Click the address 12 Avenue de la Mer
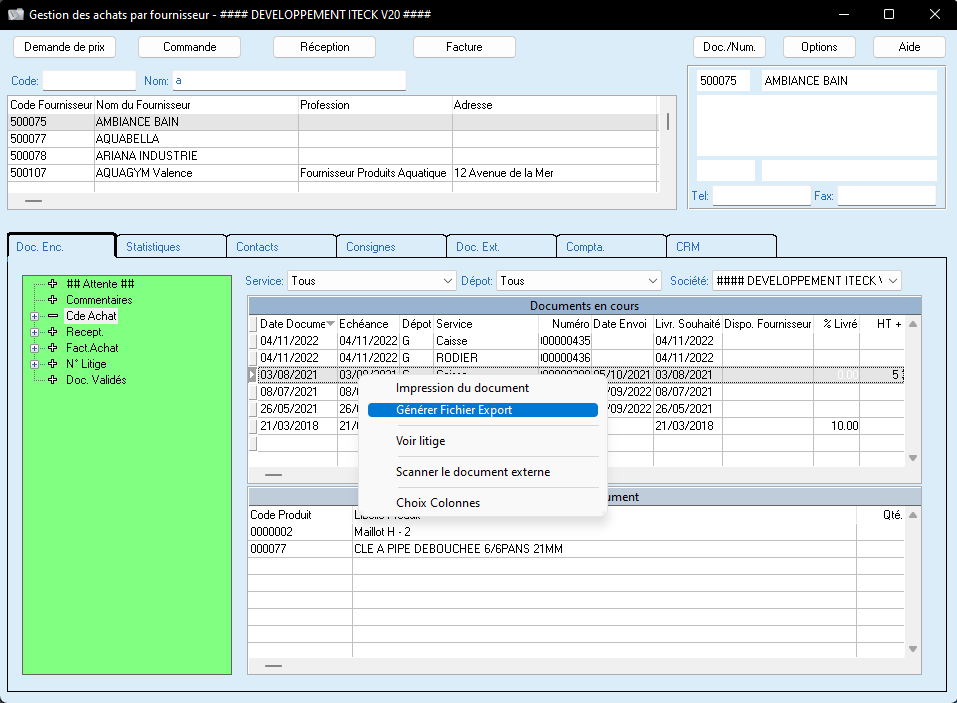Screen dimensions: 957x703 pyautogui.click(x=504, y=173)
